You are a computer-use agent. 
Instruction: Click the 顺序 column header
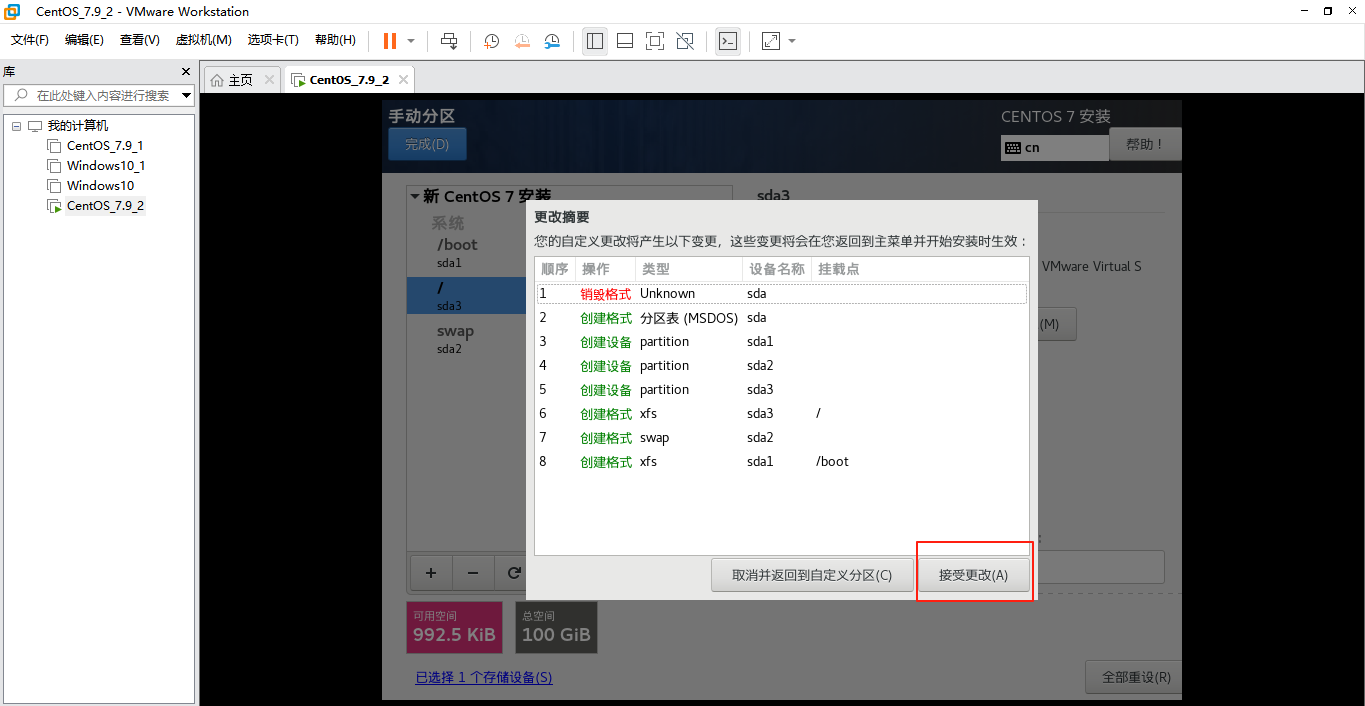(x=555, y=269)
